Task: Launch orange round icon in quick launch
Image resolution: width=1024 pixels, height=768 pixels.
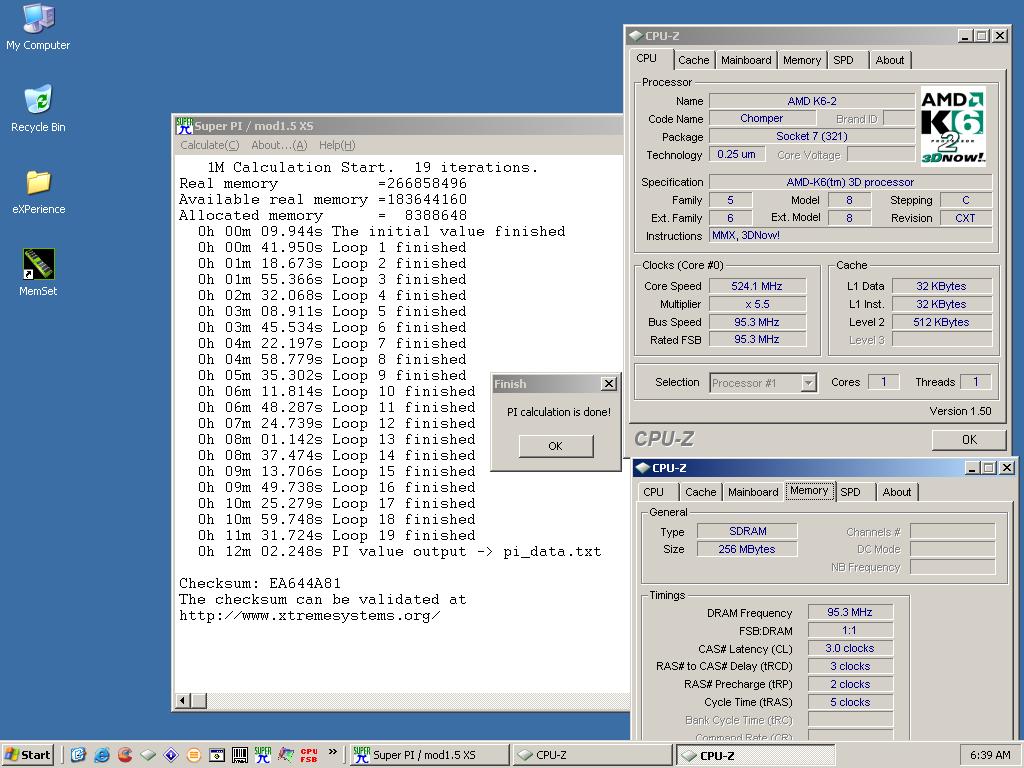Action: tap(194, 755)
